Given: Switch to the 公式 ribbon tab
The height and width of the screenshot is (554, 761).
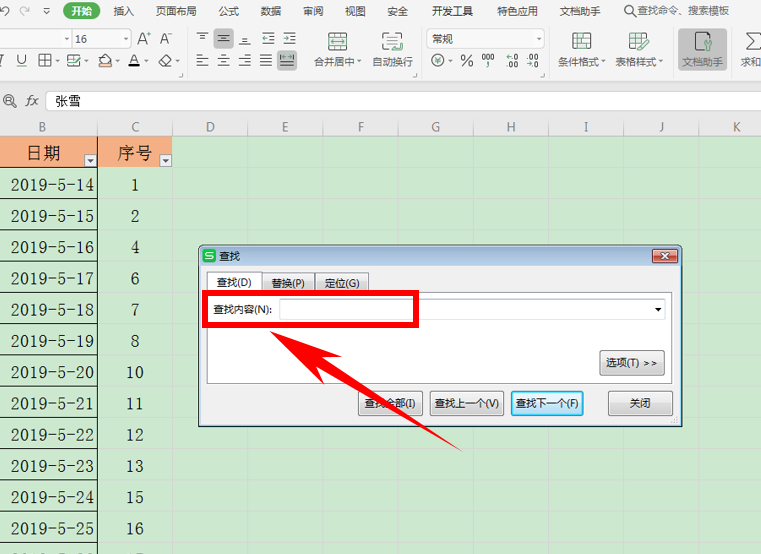Looking at the screenshot, I should coord(228,11).
